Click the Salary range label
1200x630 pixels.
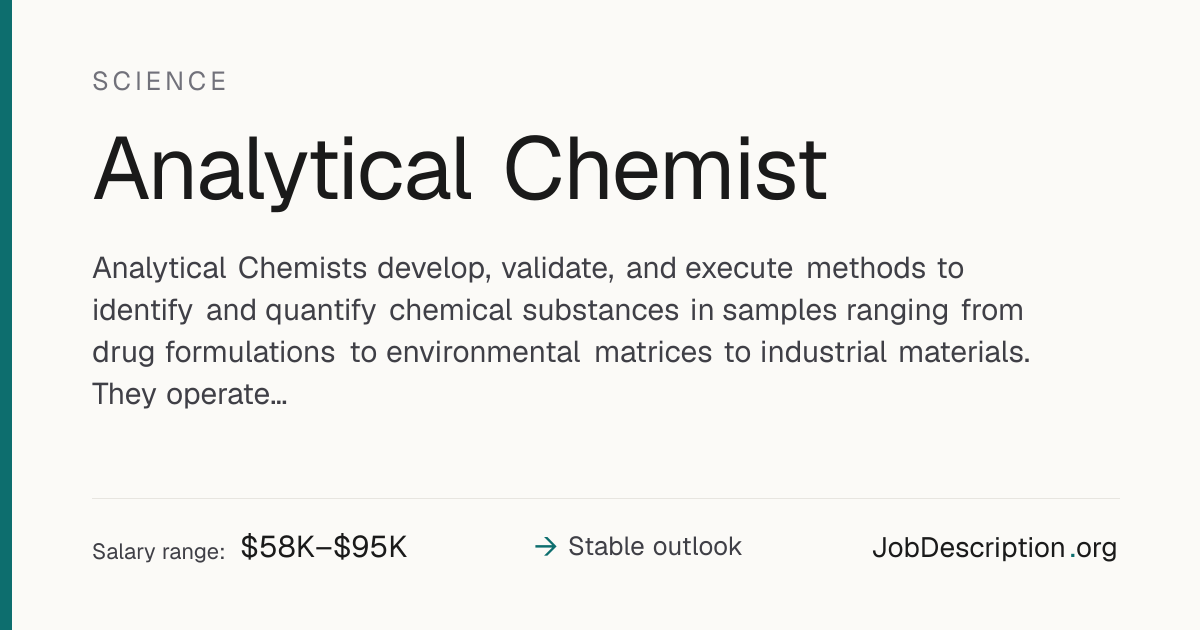[x=158, y=551]
